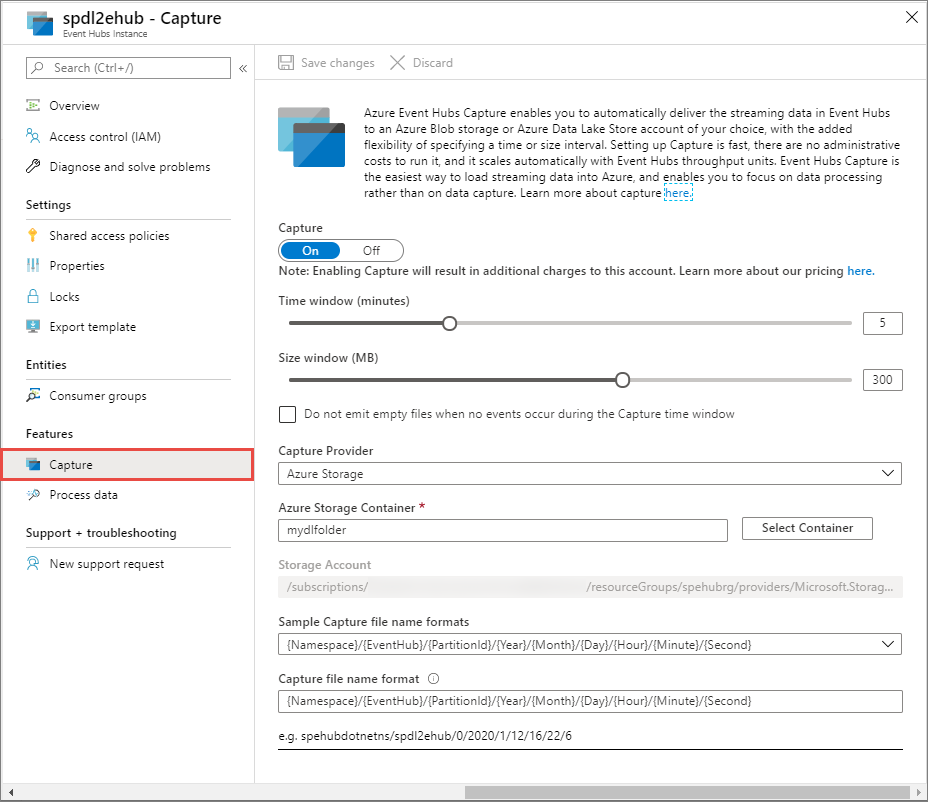Click the Discard X icon
Viewport: 928px width, 802px height.
point(397,63)
